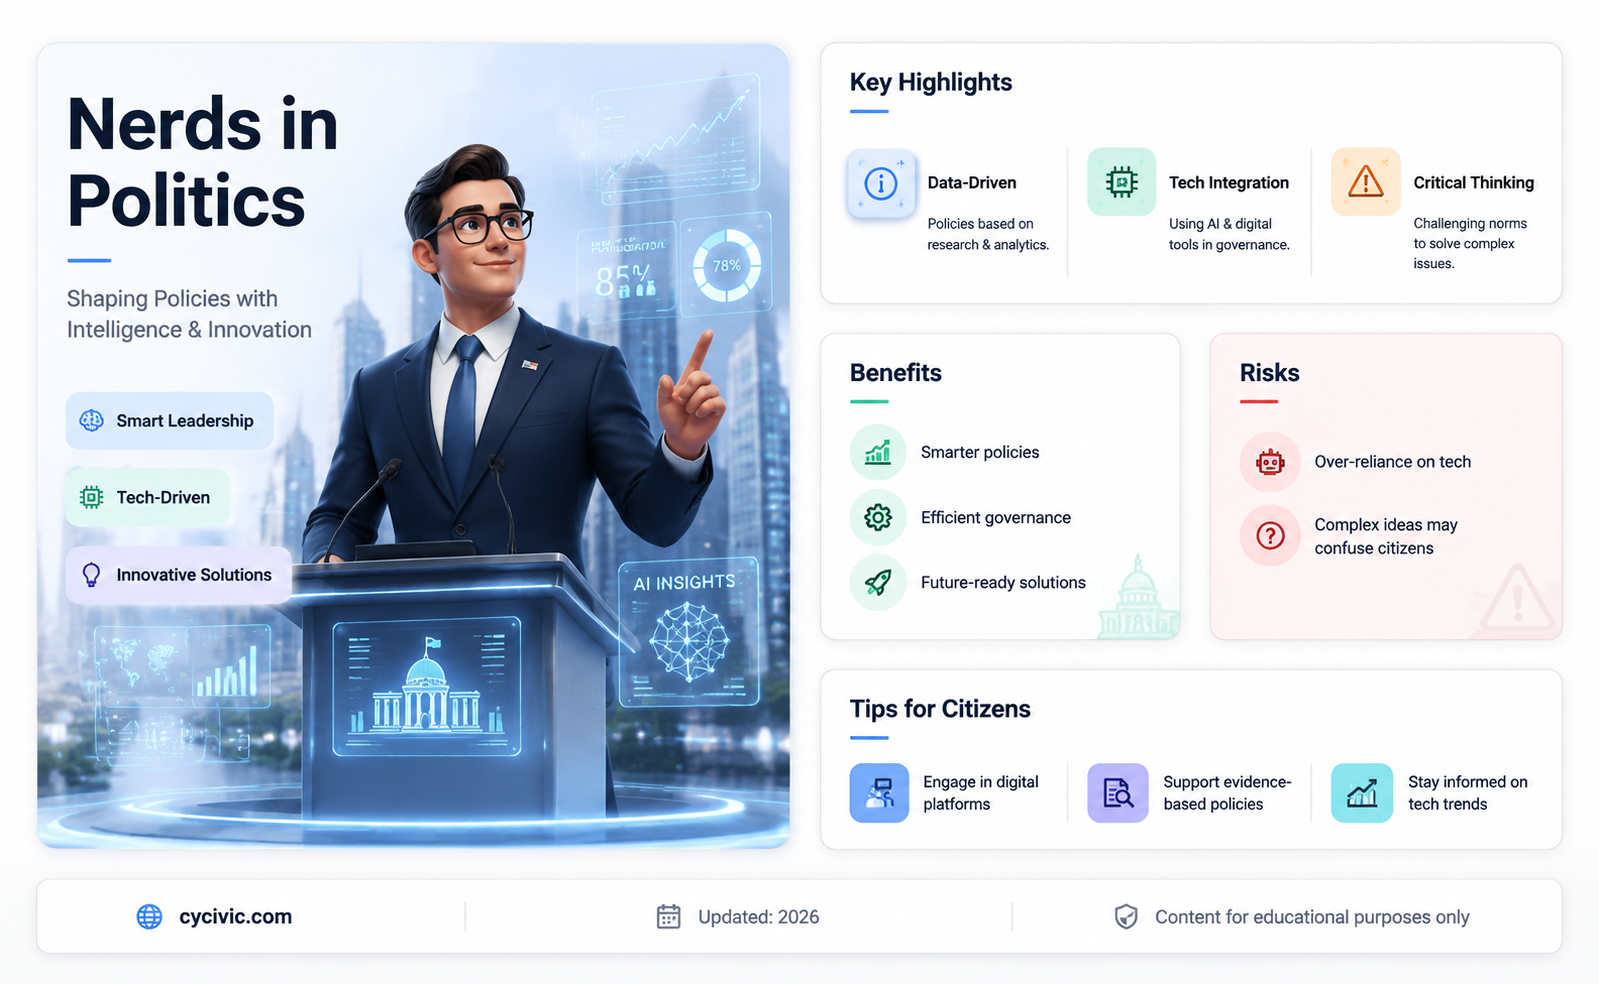Screen dimensions: 1599x984
Task: Click the Future-ready solutions rocket icon
Action: 878,582
